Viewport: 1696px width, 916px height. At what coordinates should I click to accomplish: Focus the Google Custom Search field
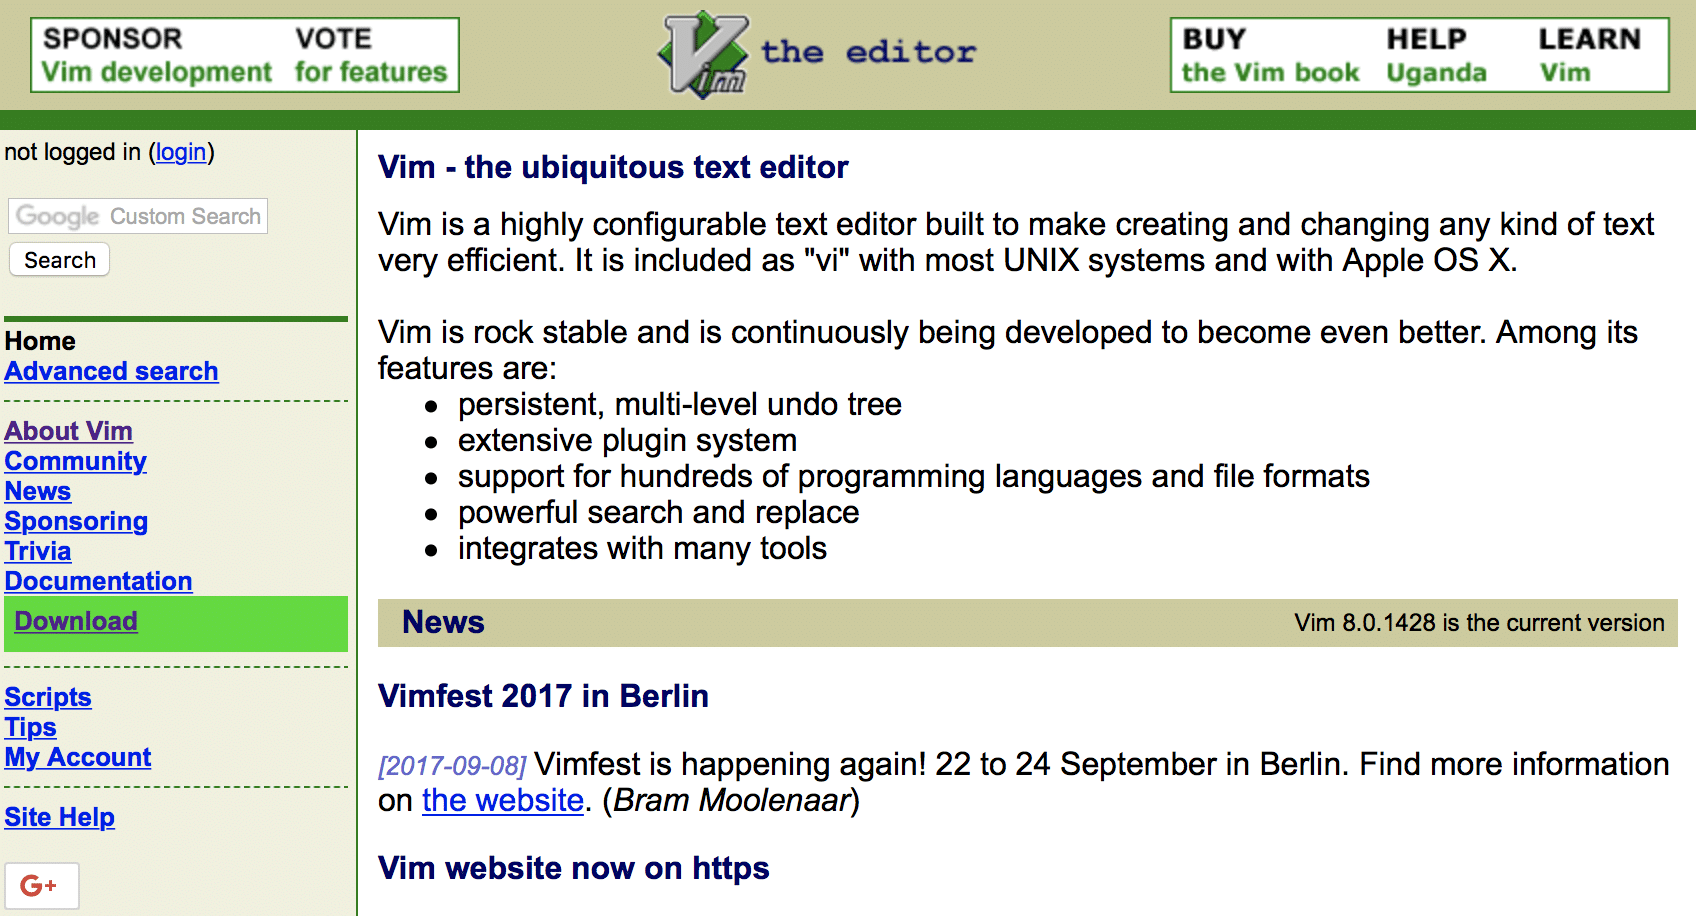138,216
